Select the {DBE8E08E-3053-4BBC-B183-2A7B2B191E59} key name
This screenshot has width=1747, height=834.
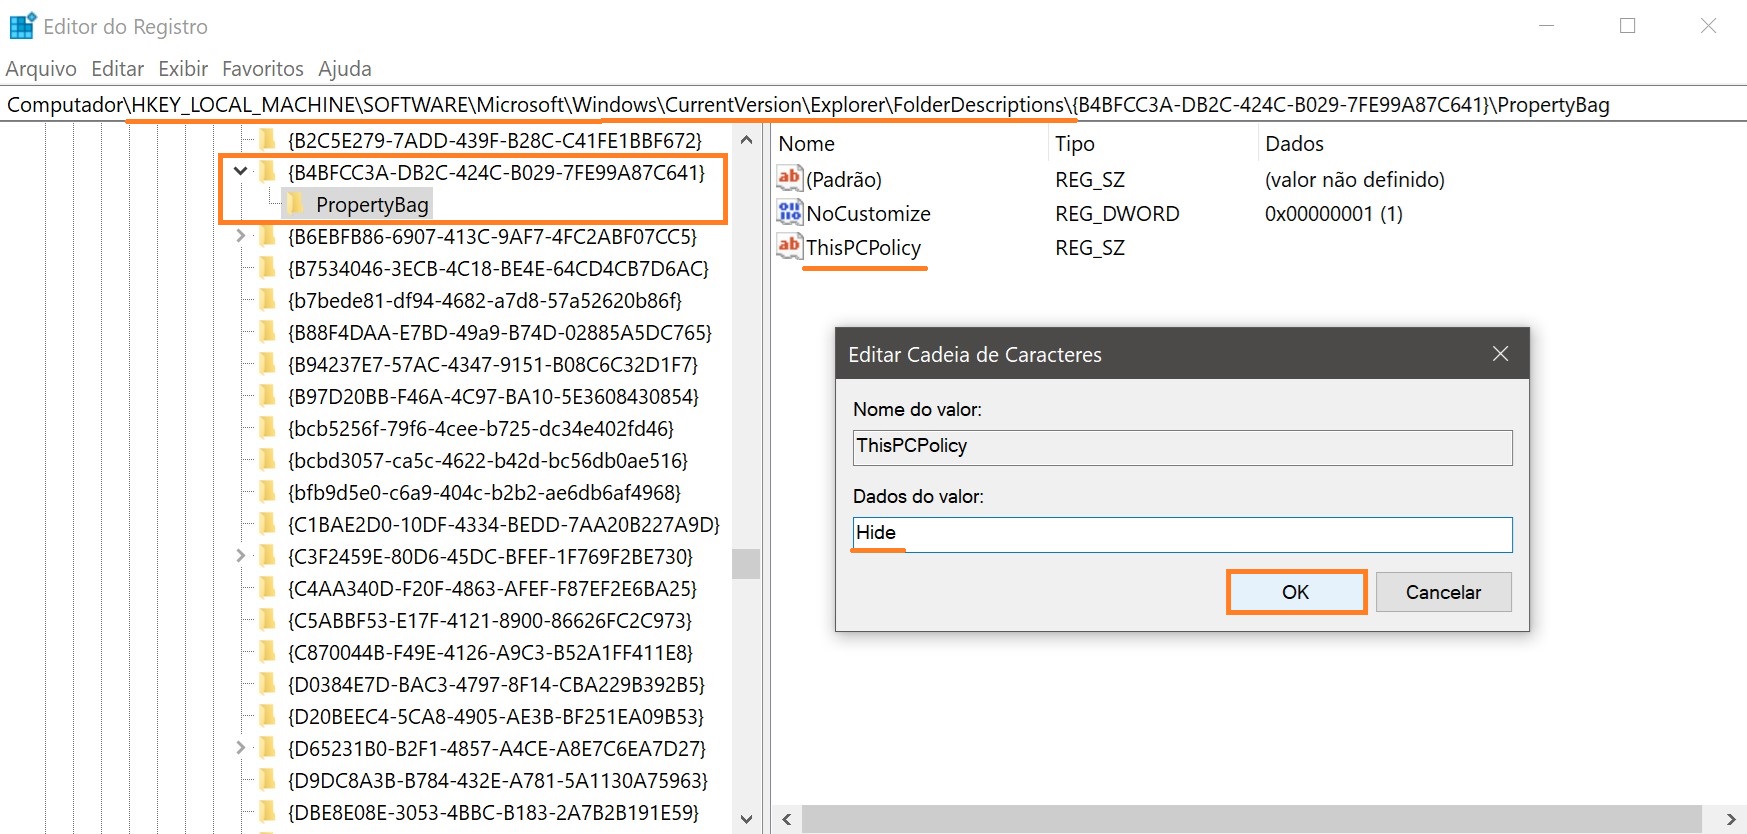[x=493, y=813]
